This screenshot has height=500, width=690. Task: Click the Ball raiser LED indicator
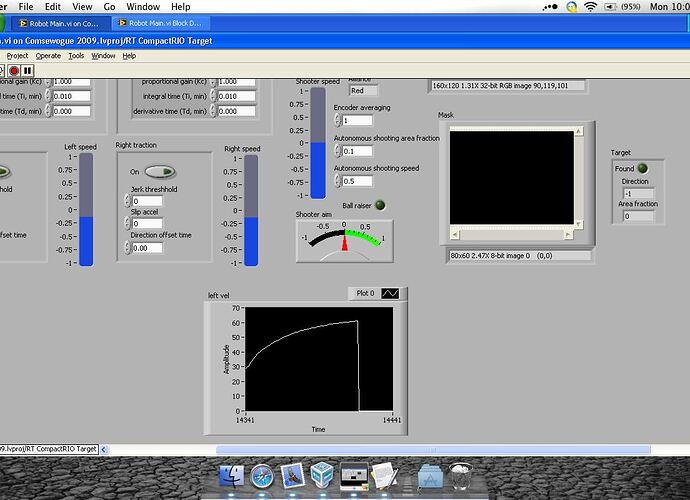coord(380,205)
